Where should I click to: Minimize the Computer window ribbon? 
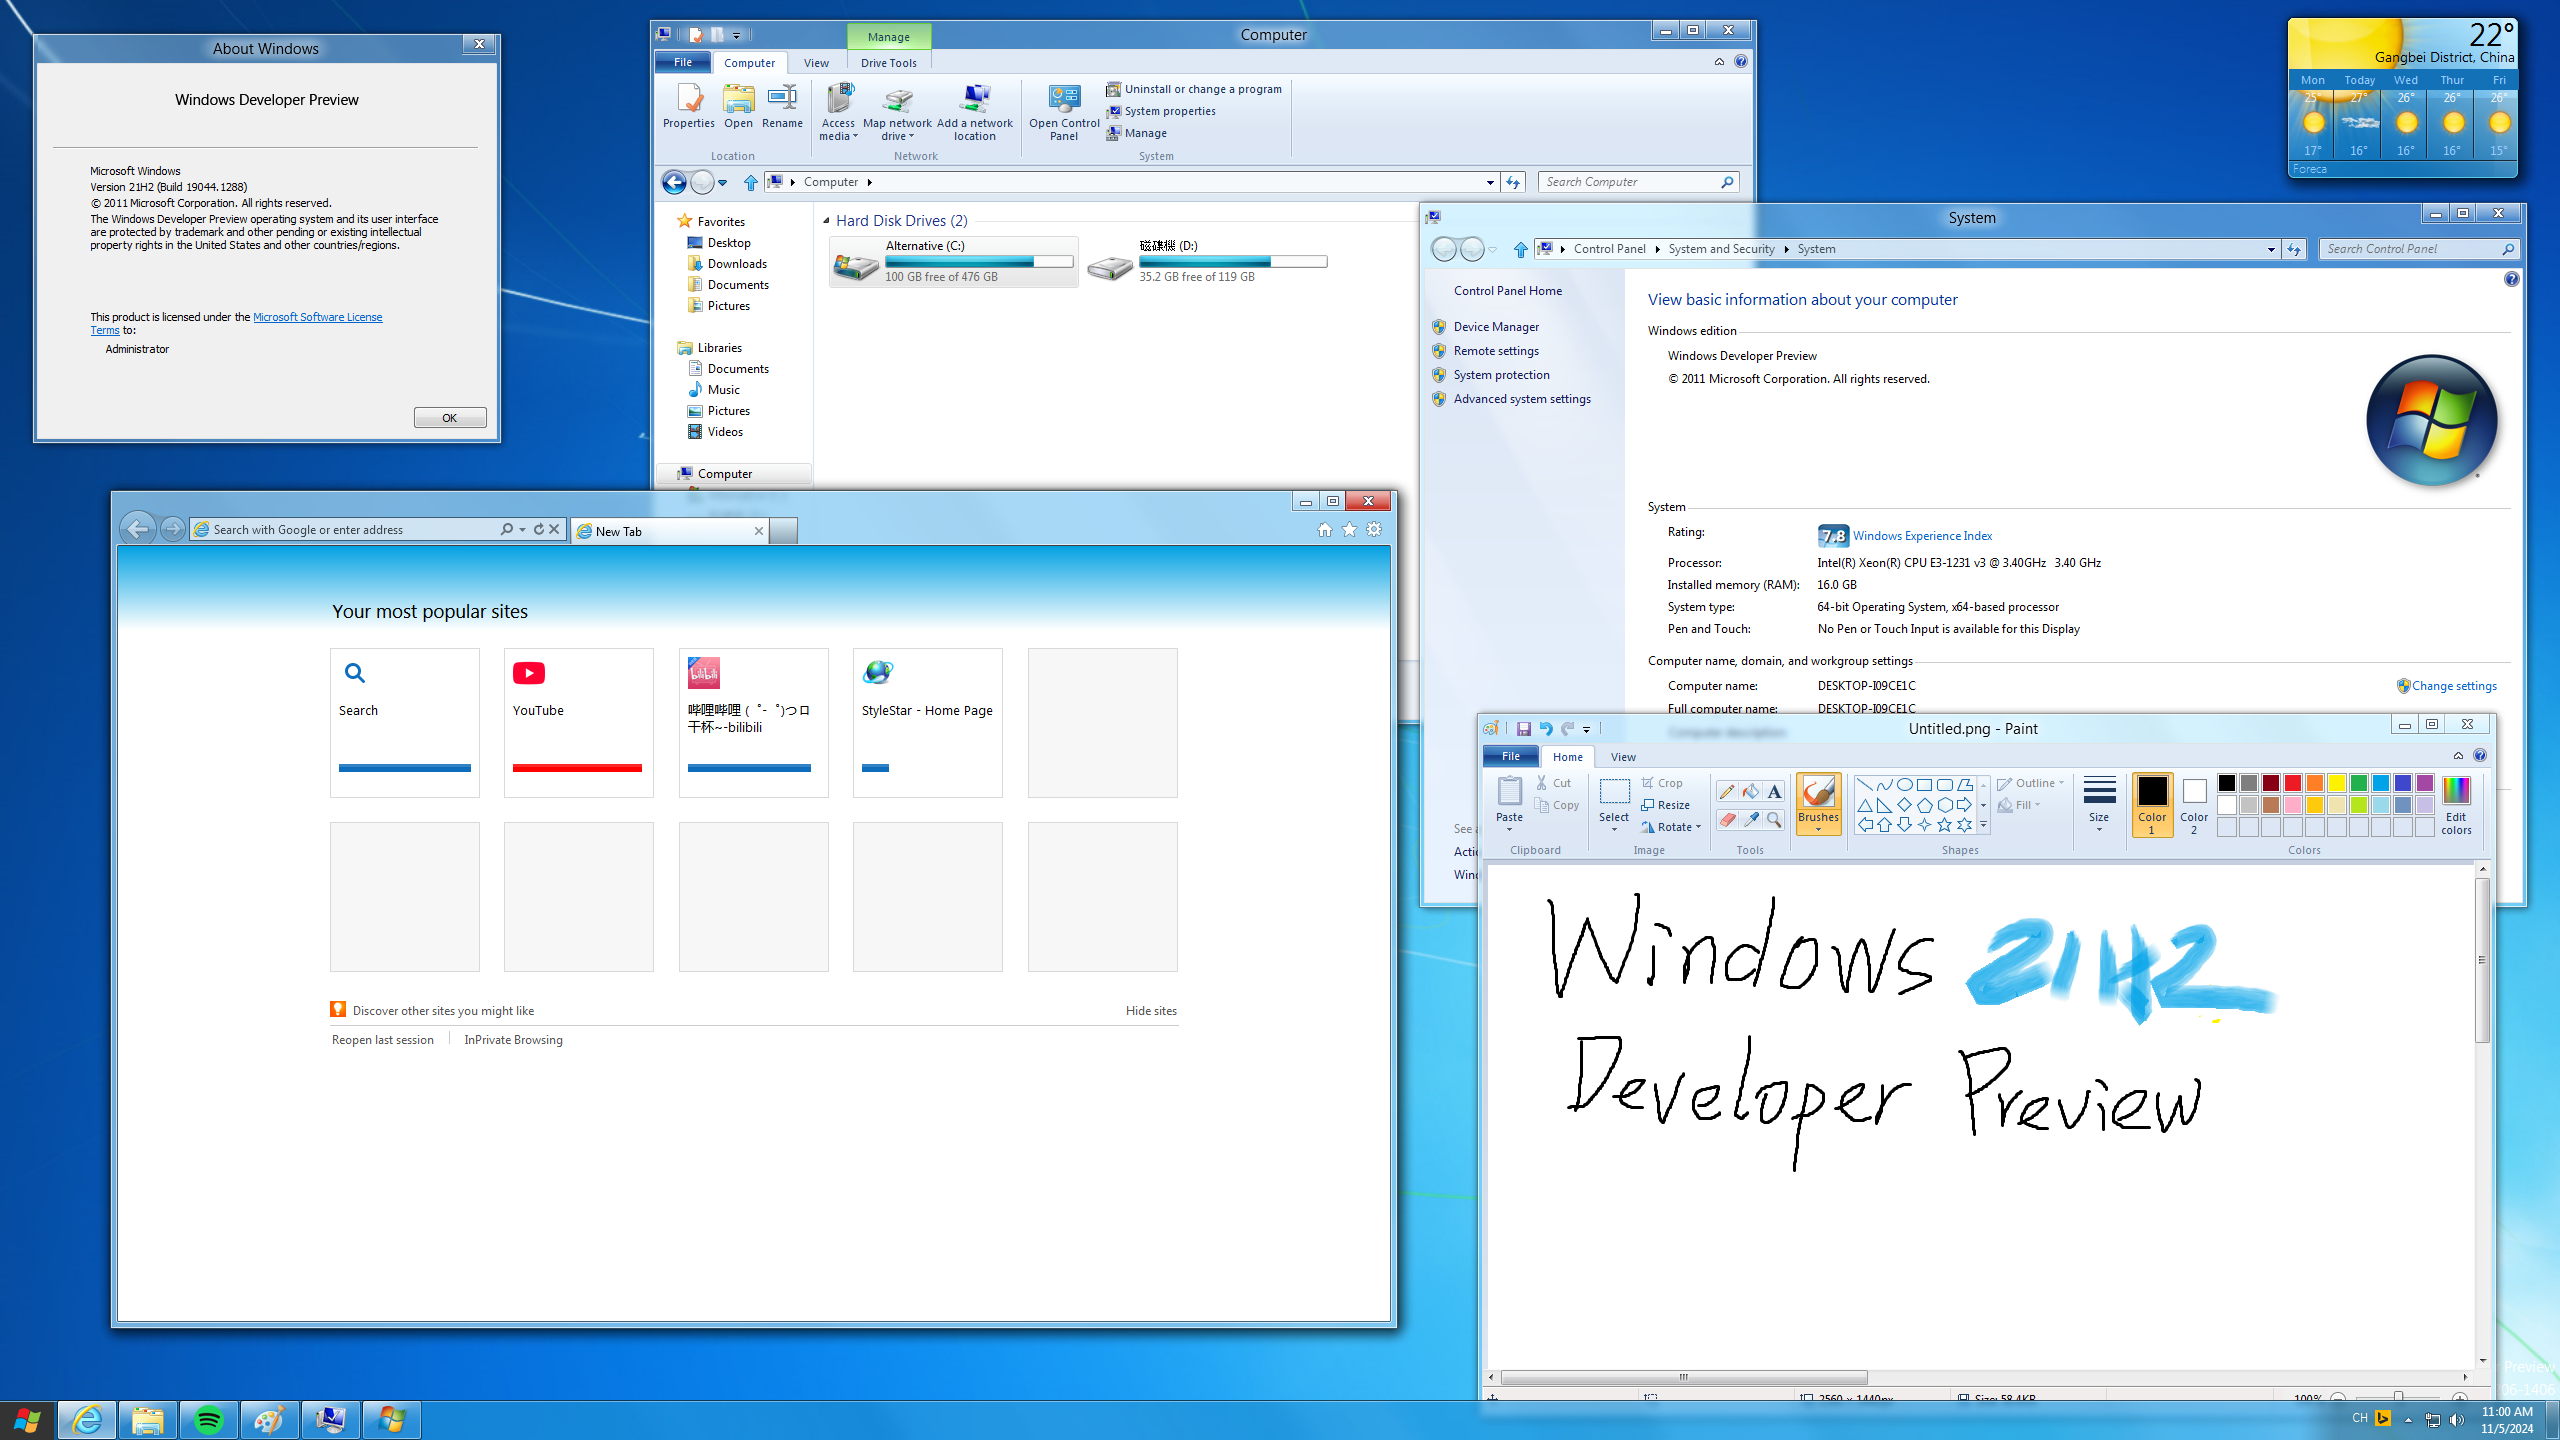pos(1719,62)
